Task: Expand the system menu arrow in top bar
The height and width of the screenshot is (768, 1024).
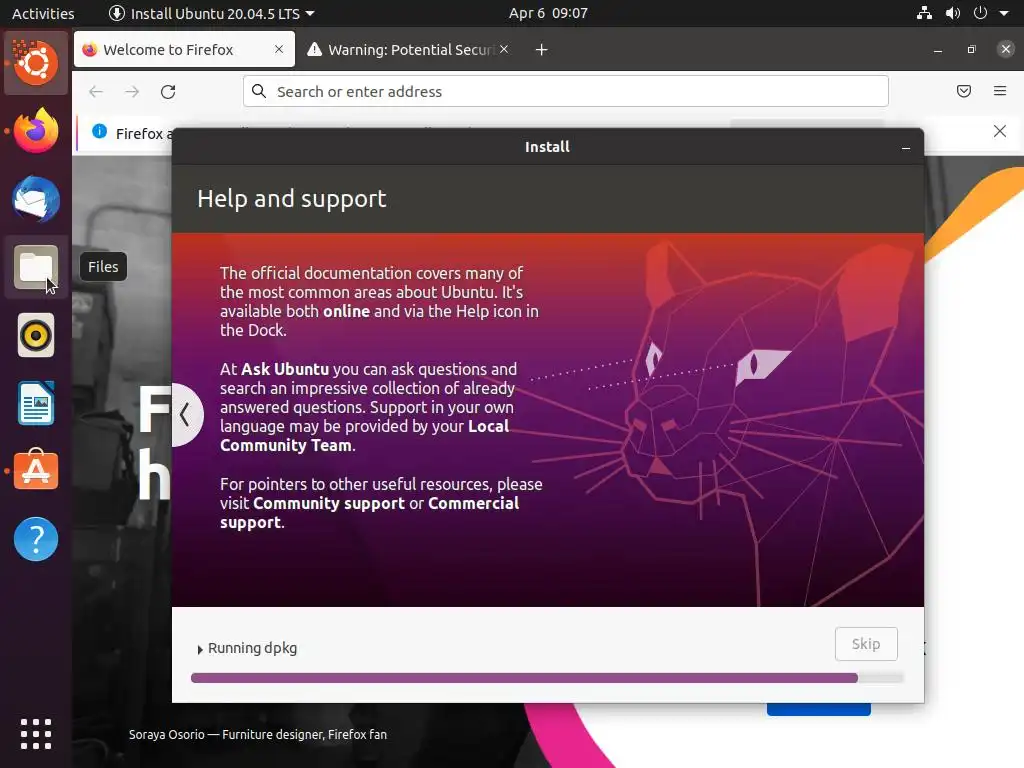Action: [1004, 13]
